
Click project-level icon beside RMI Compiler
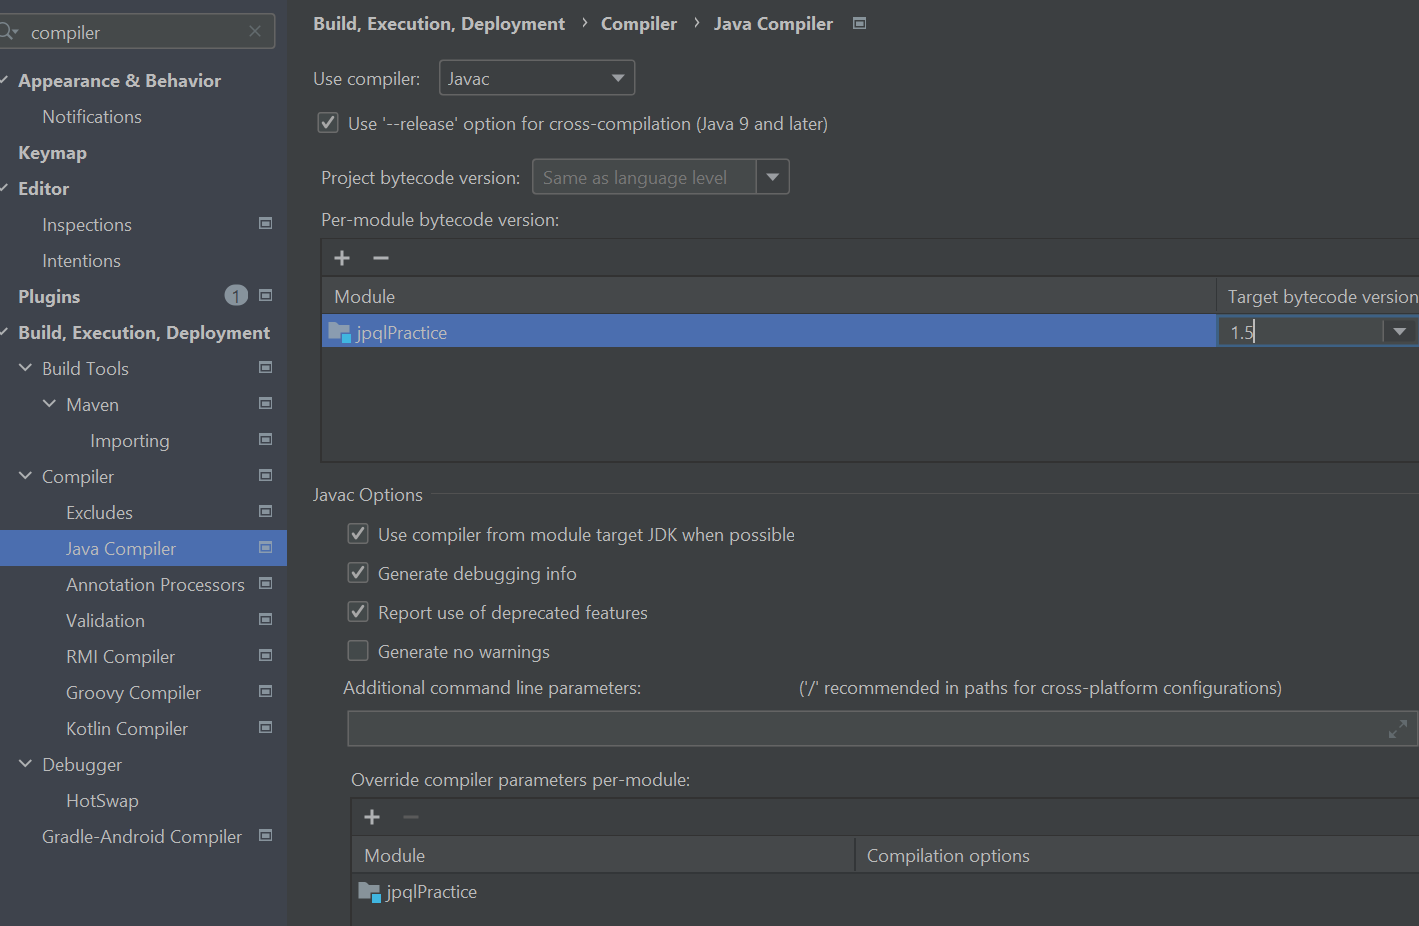tap(265, 656)
